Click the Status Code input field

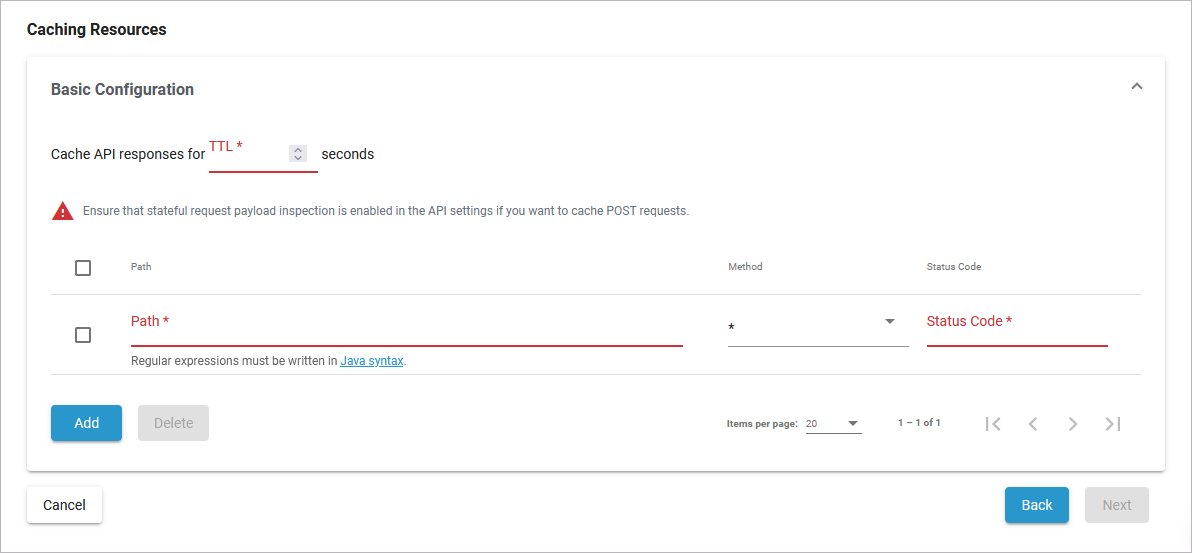click(1016, 328)
